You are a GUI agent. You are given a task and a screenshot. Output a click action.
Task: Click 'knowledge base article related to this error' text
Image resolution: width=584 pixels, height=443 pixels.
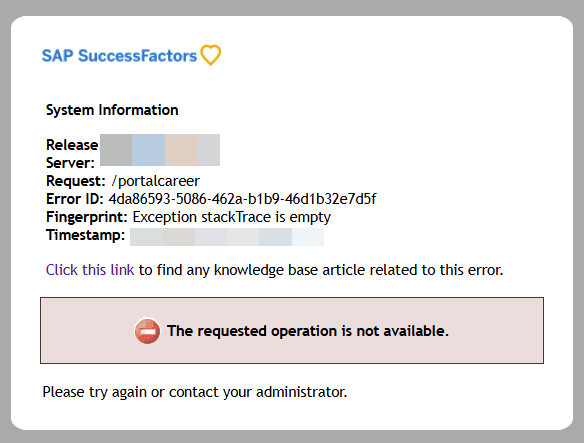[x=359, y=270]
